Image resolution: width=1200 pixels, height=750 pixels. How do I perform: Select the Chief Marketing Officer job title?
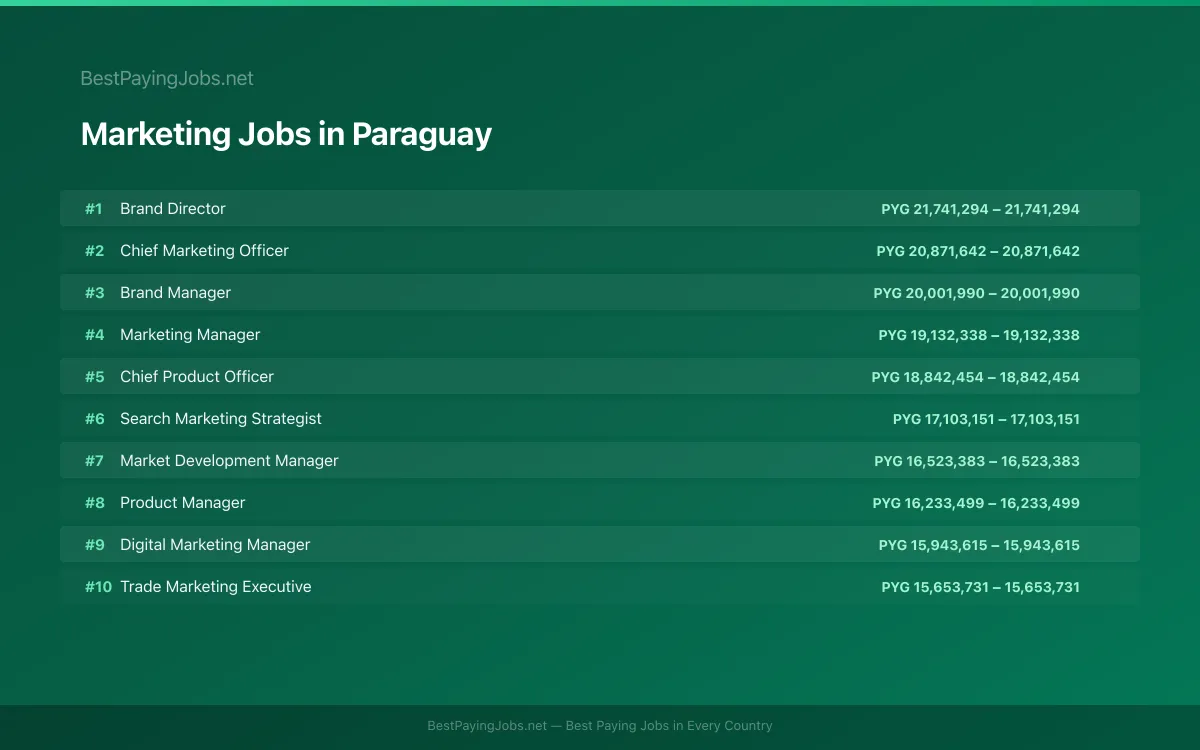[x=204, y=251]
